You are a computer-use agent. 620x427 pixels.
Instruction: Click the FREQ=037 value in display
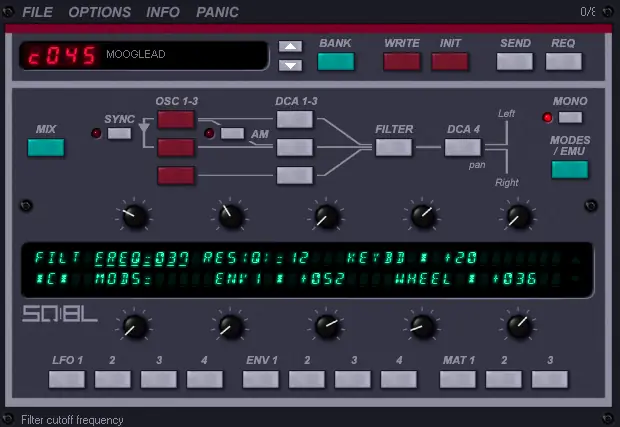142,258
